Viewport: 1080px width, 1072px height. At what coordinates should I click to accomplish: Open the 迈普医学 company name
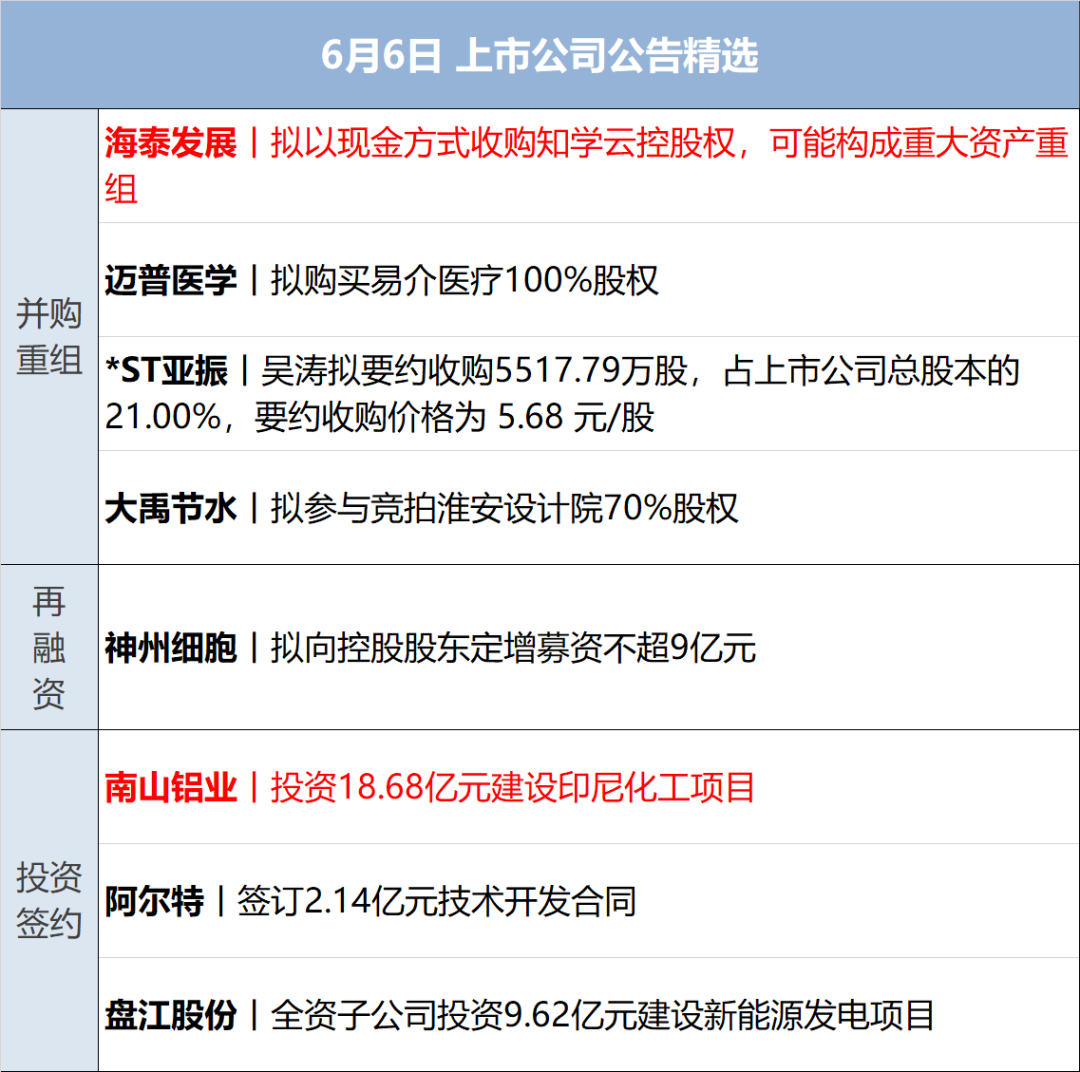point(171,280)
